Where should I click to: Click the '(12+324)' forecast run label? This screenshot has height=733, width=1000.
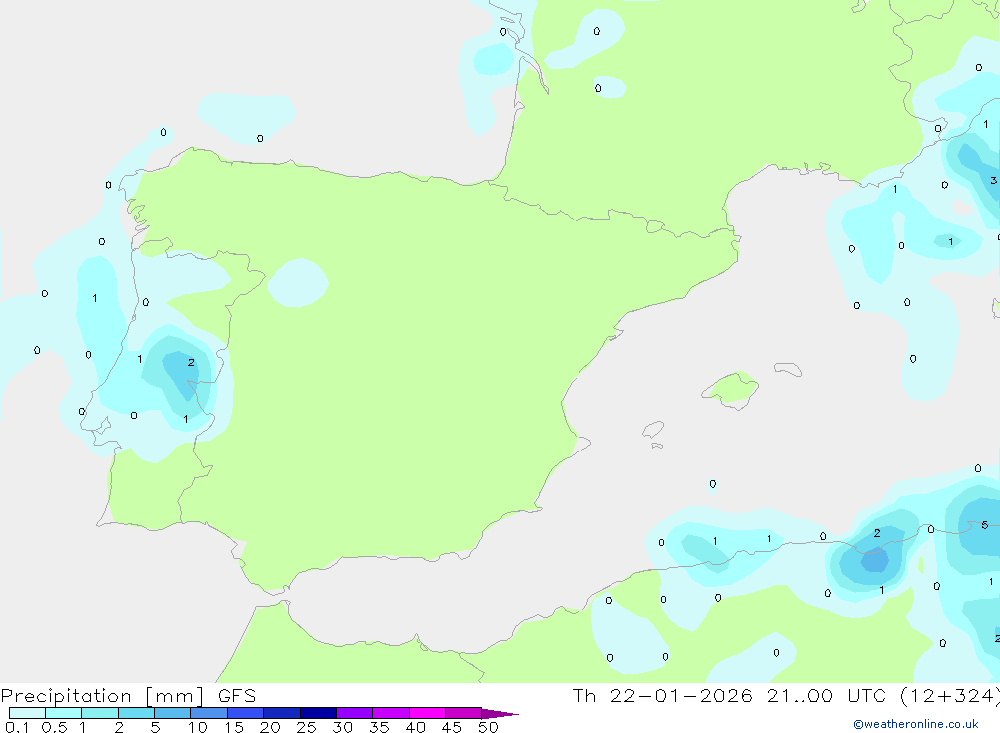(950, 696)
